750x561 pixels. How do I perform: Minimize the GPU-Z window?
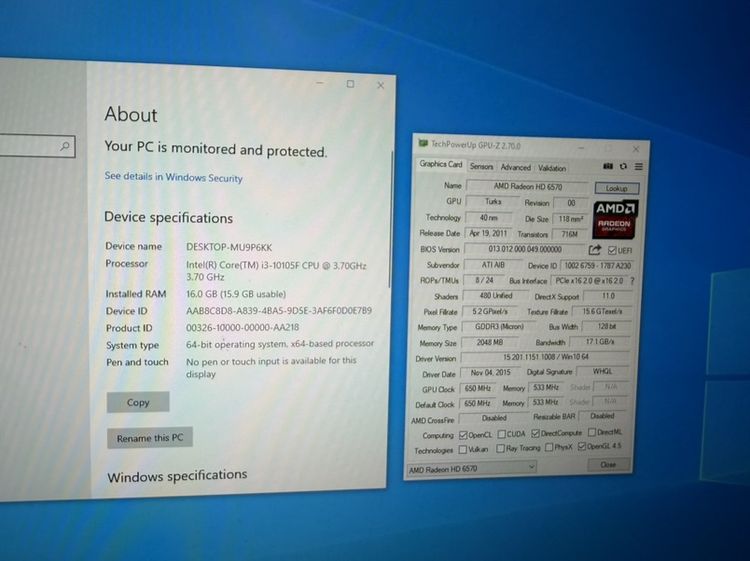(x=581, y=148)
